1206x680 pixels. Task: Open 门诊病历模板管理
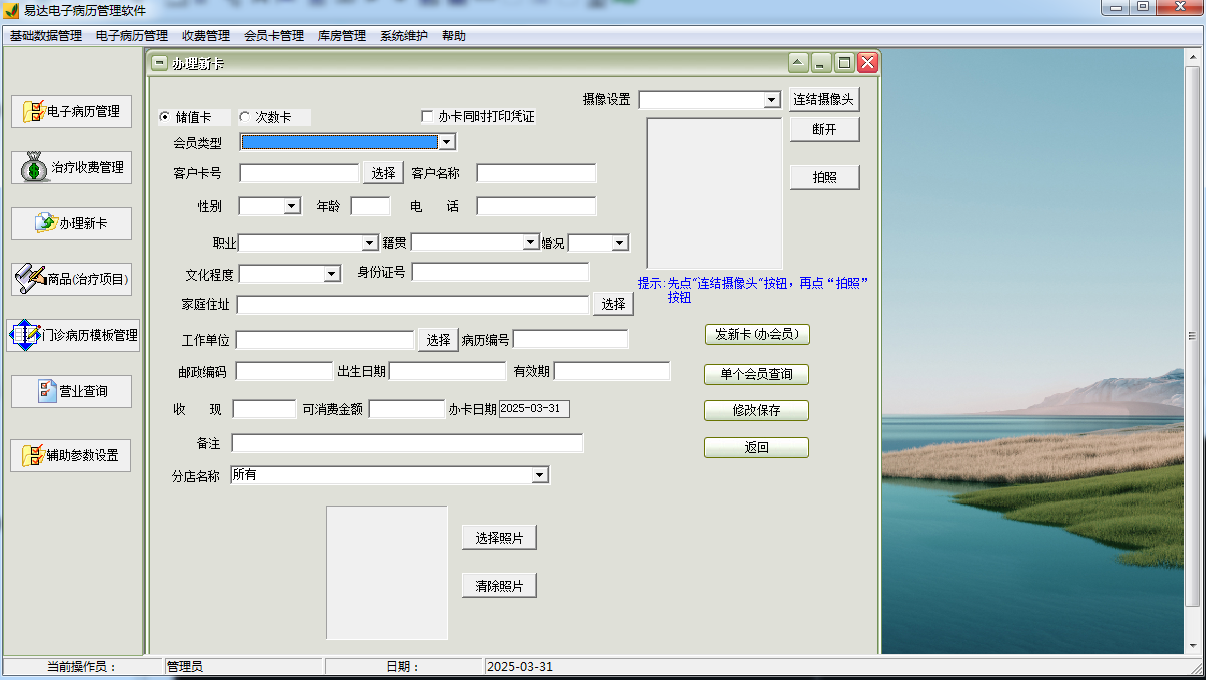tap(71, 333)
